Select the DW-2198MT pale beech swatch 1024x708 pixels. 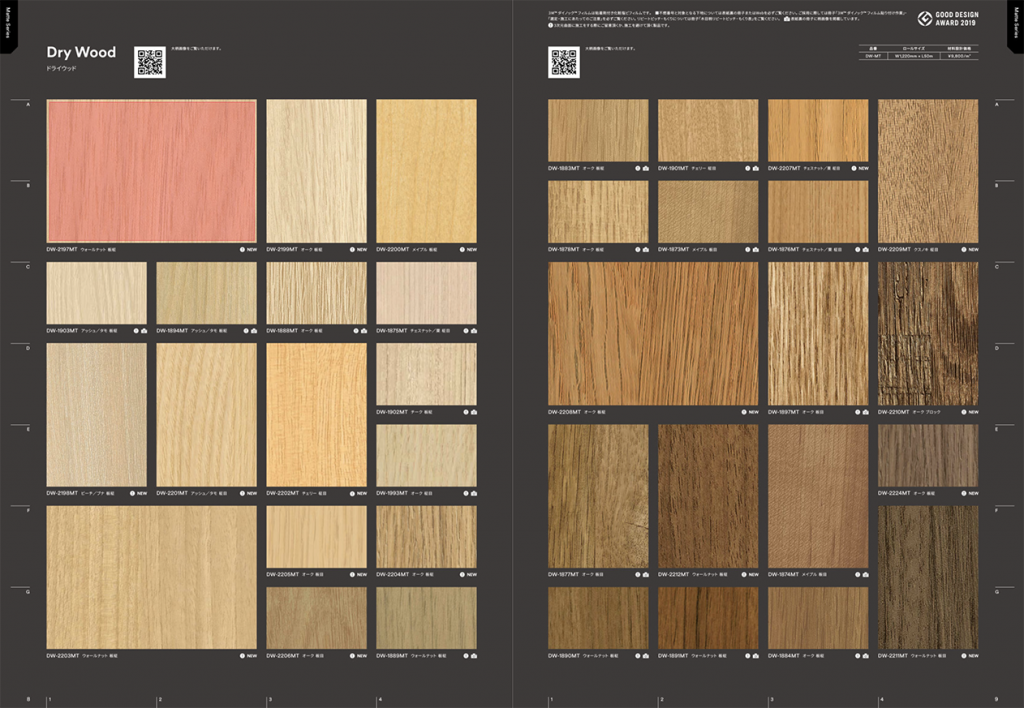coord(97,415)
